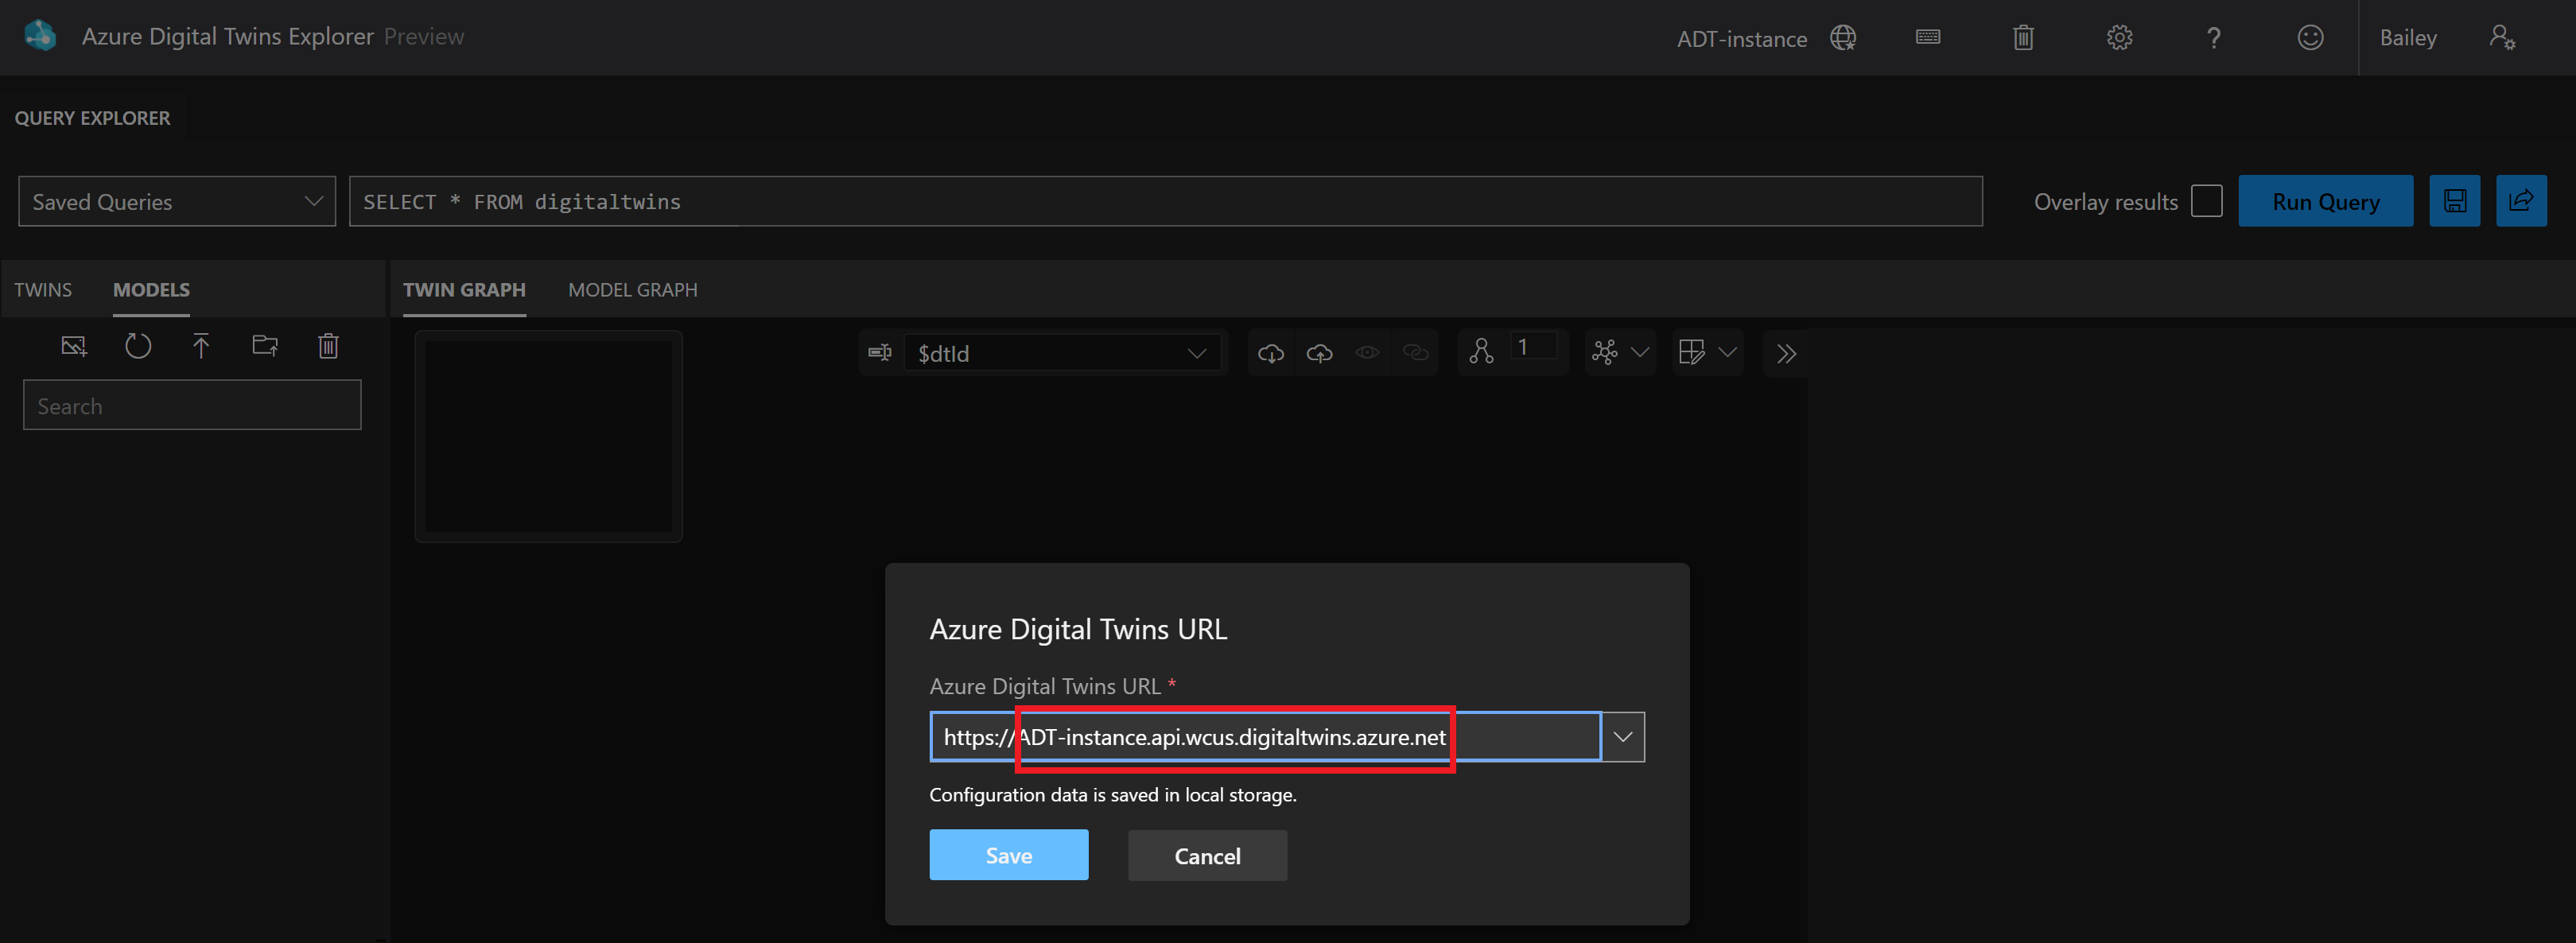Toggle the Overlay results checkbox
This screenshot has height=943, width=2576.
point(2206,201)
